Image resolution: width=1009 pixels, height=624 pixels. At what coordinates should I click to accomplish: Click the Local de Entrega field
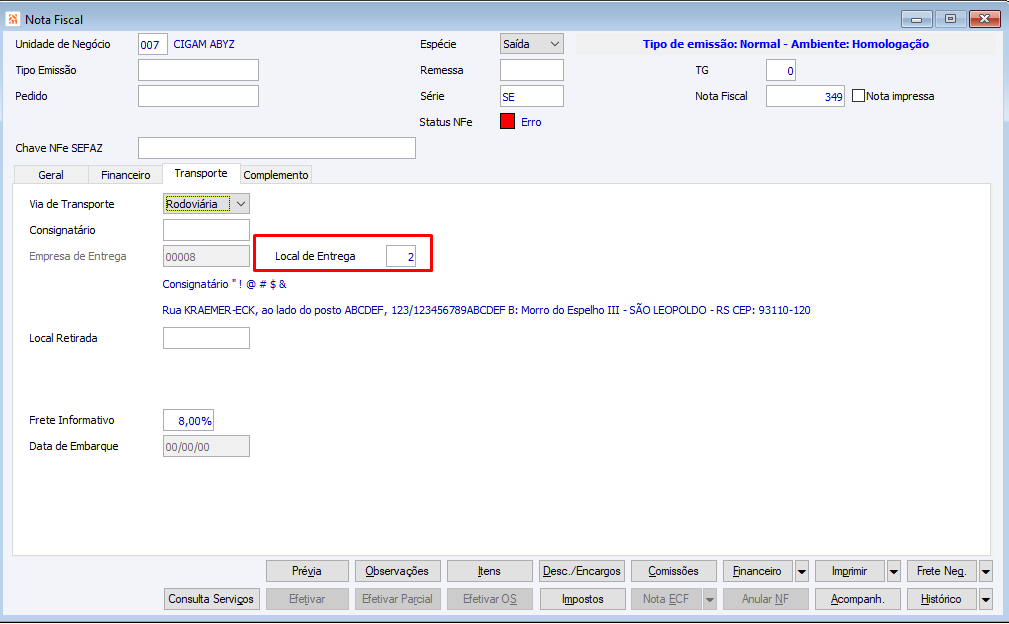tap(401, 256)
